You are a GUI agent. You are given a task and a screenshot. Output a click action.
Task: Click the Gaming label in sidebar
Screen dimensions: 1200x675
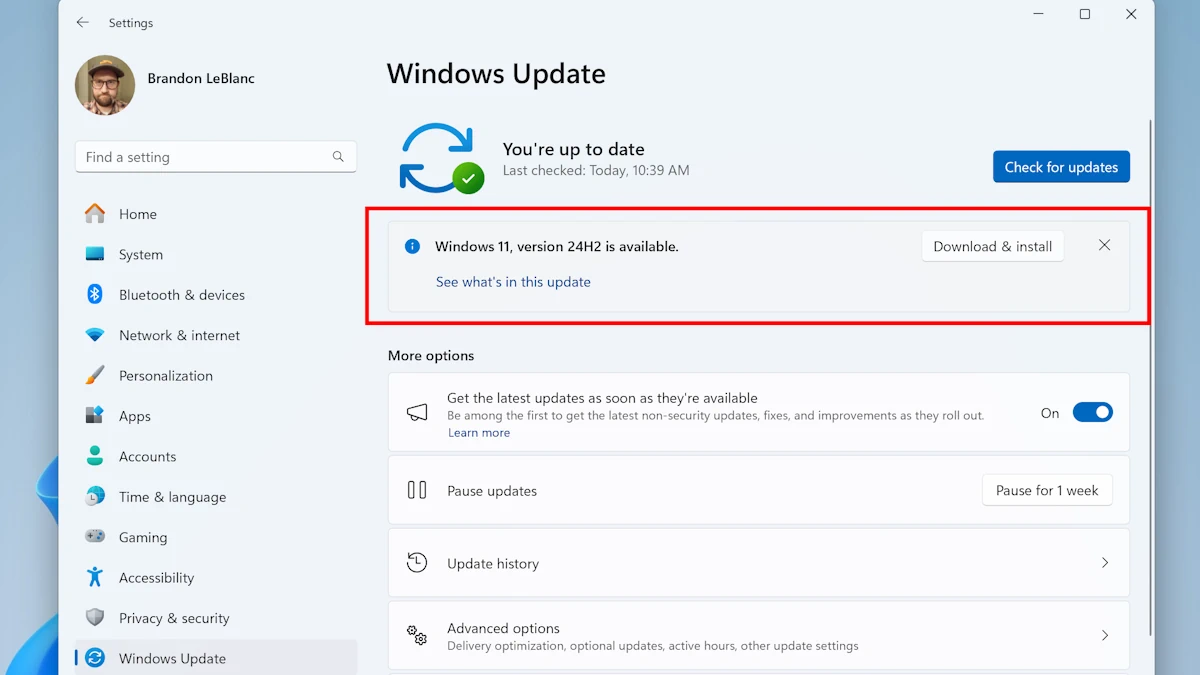[x=143, y=537]
